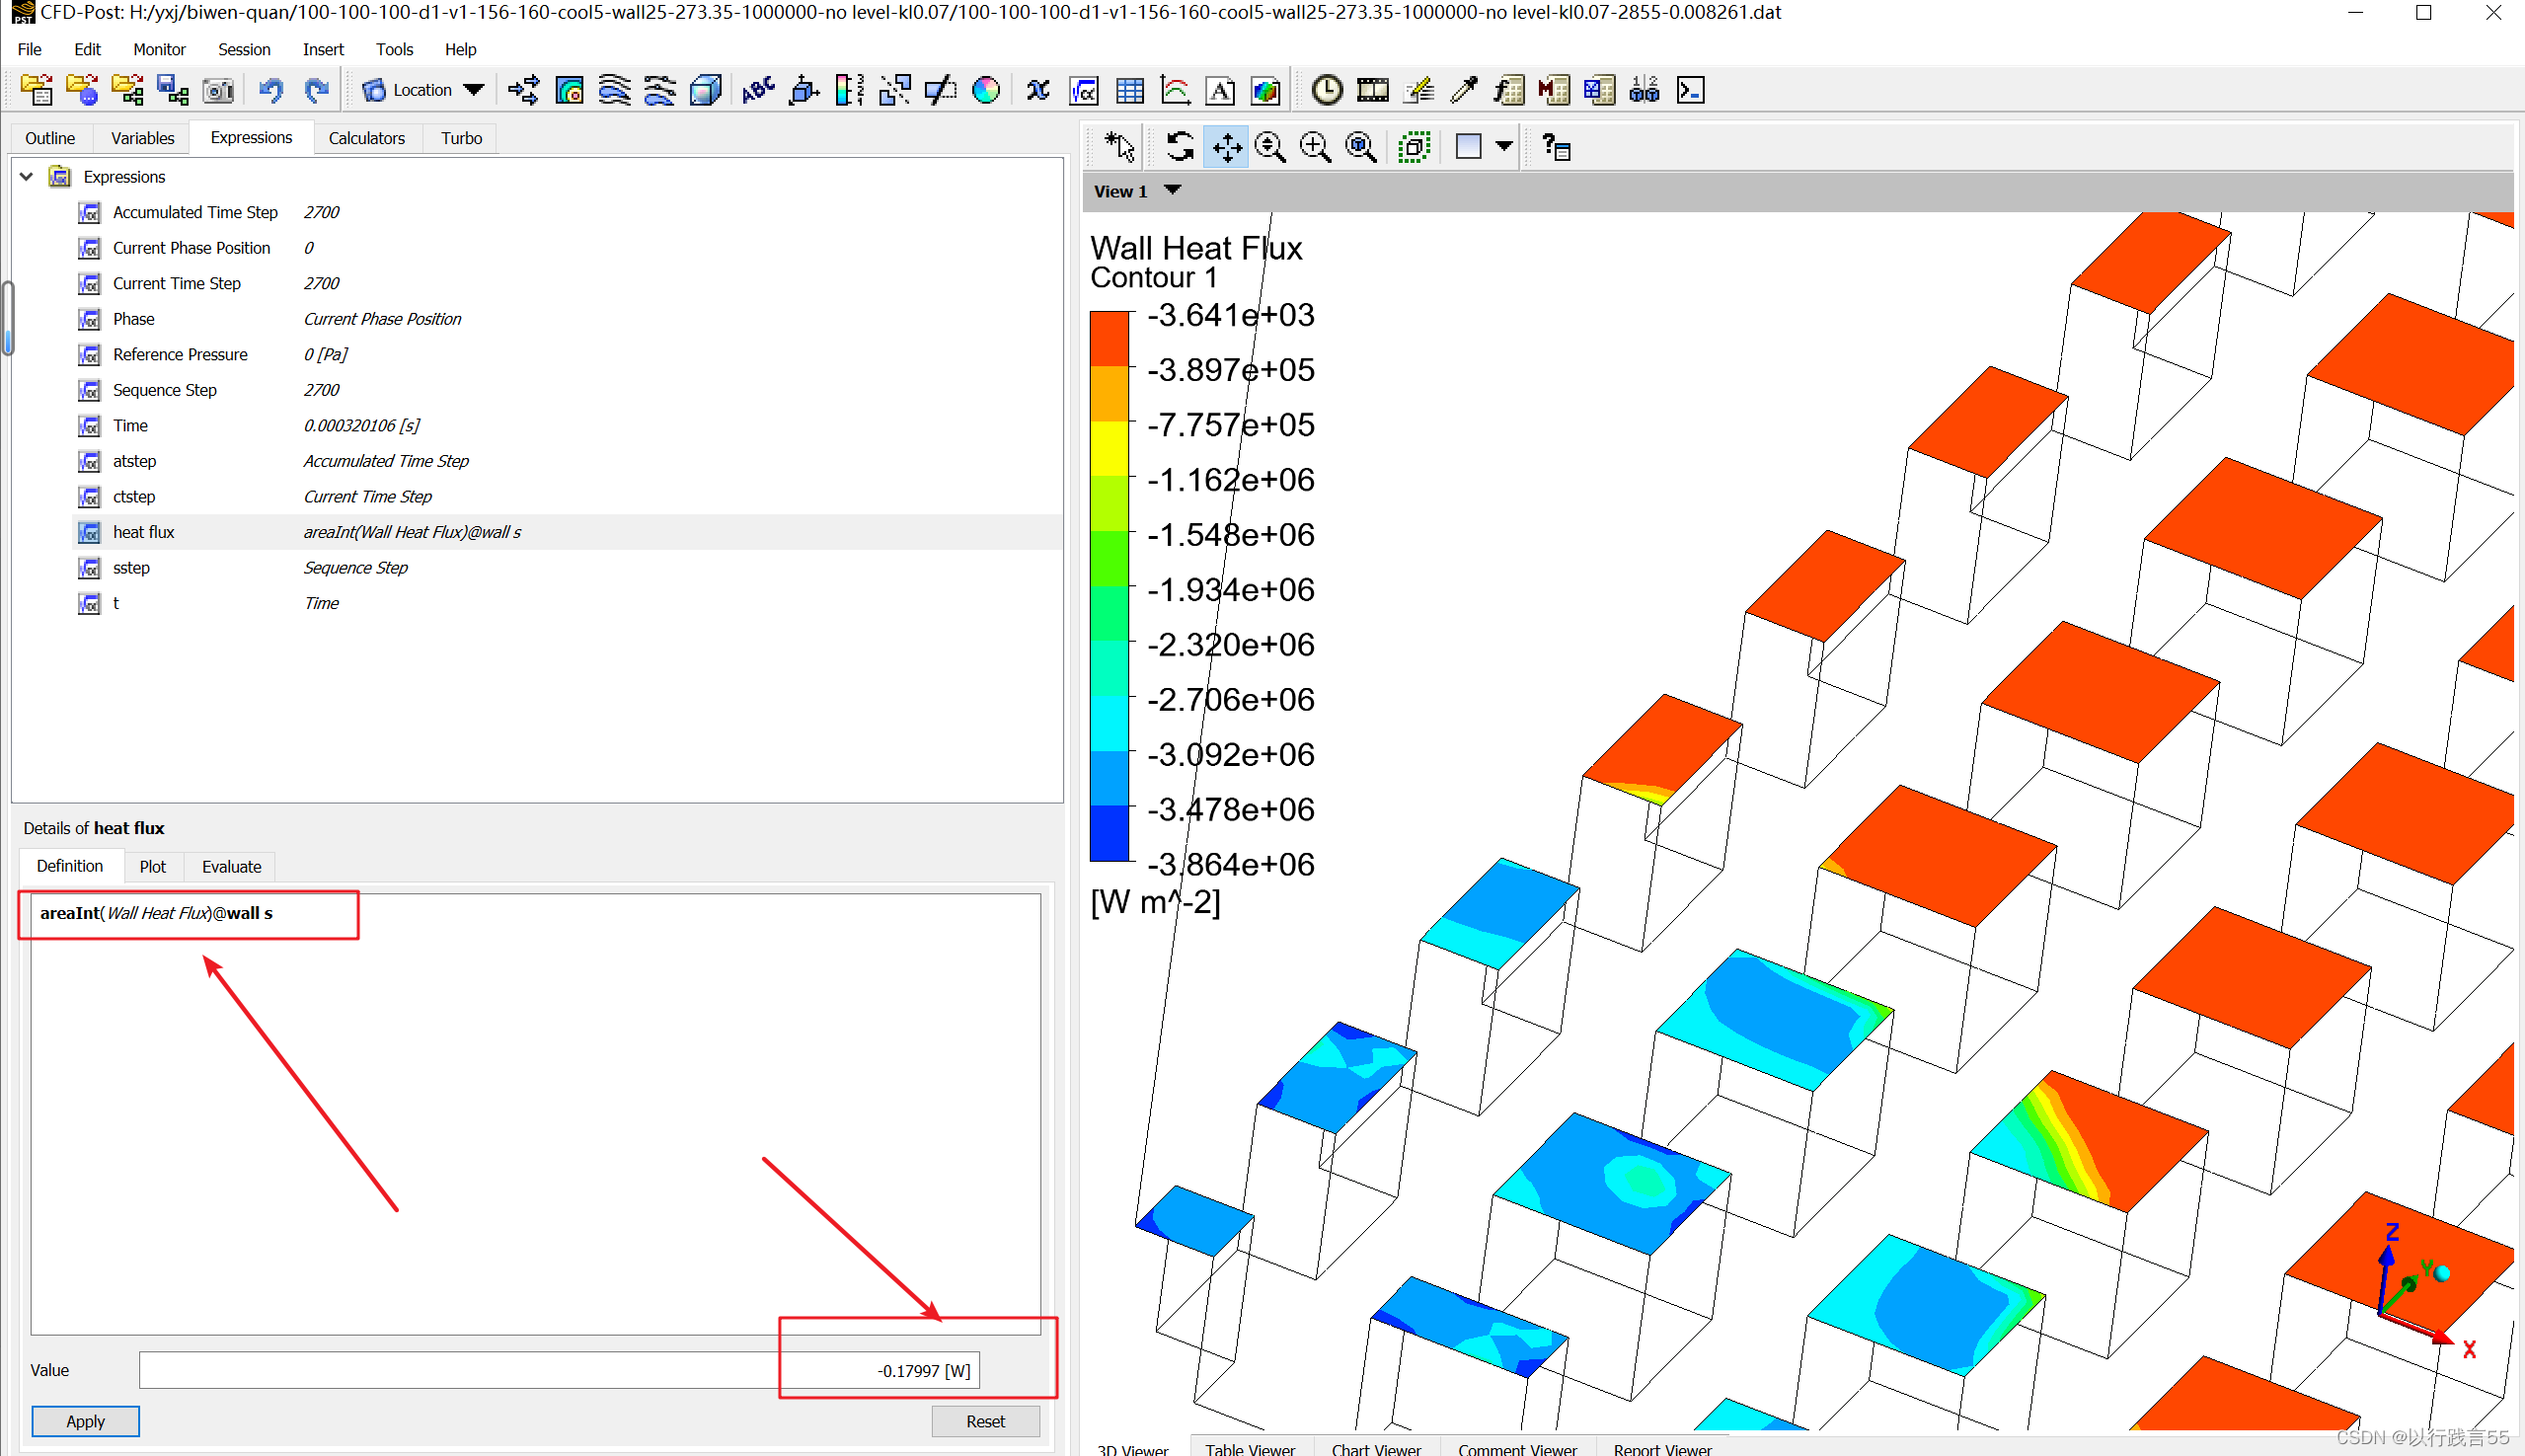Insert a Vector plot from the toolbar
2525x1456 pixels.
coord(522,90)
